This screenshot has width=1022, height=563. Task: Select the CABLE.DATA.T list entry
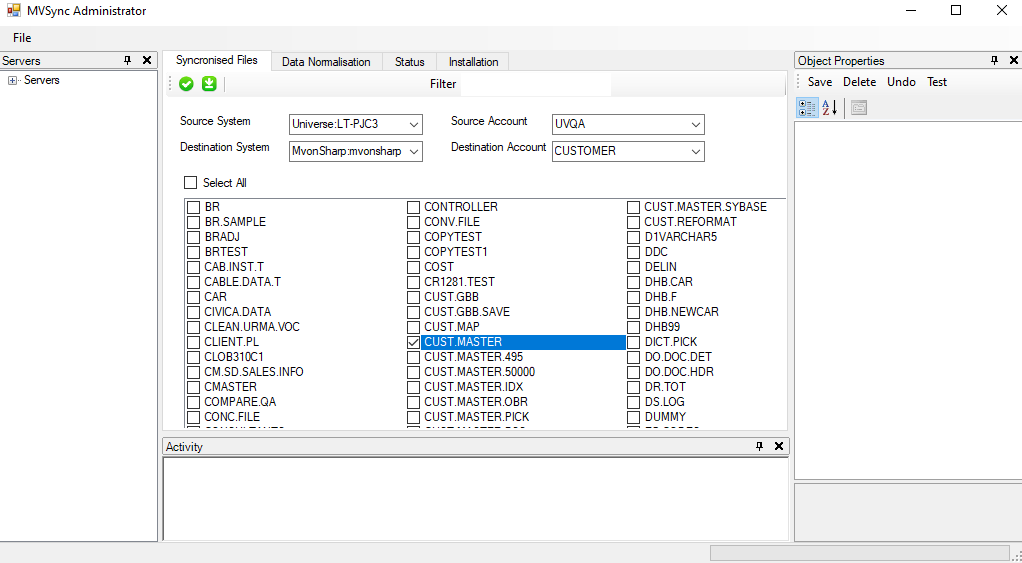click(242, 282)
